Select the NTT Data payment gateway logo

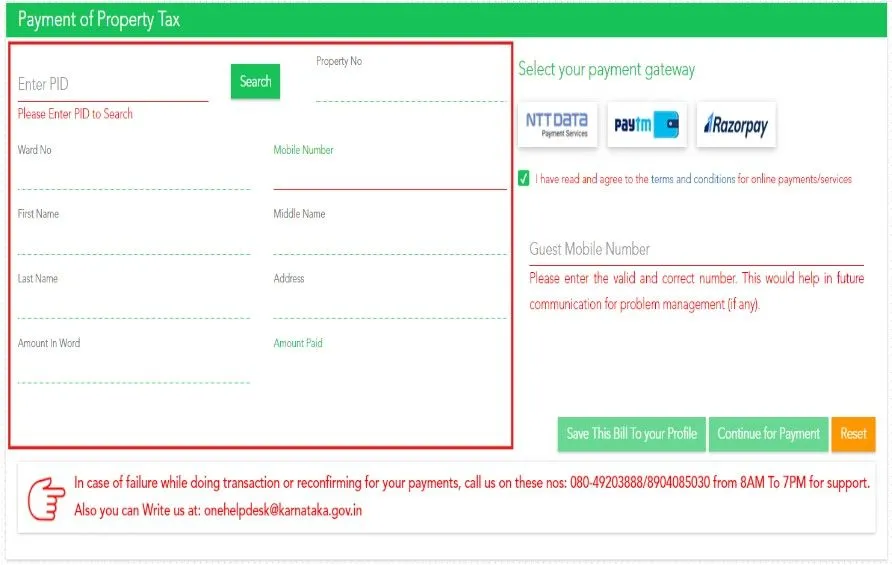click(x=557, y=125)
